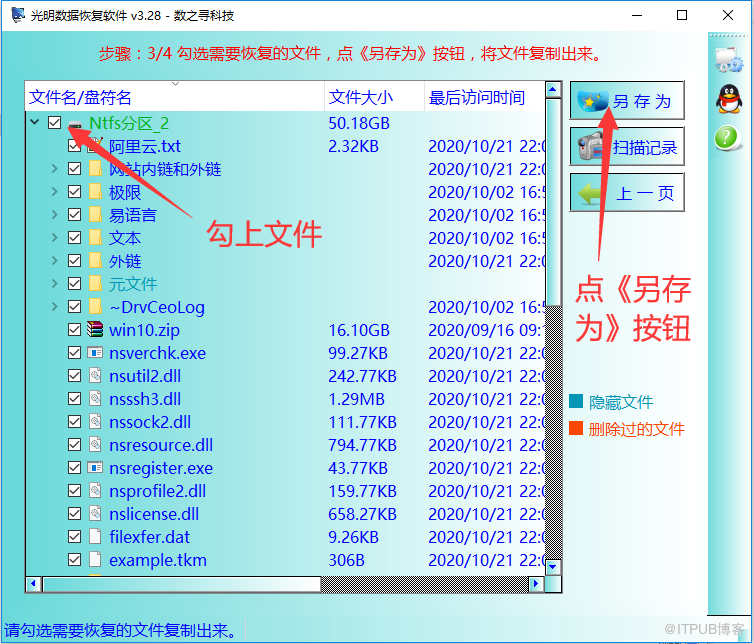Image resolution: width=754 pixels, height=644 pixels.
Task: Click the app icon in title bar
Action: (18, 15)
